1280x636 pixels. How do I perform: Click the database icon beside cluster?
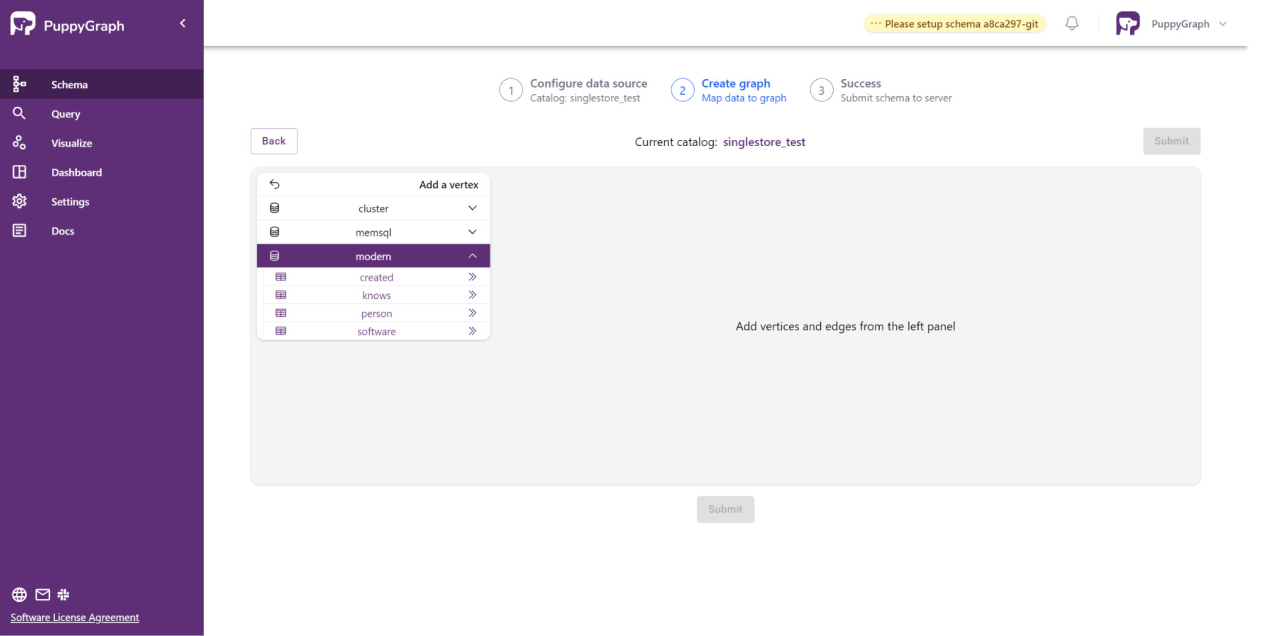tap(274, 207)
